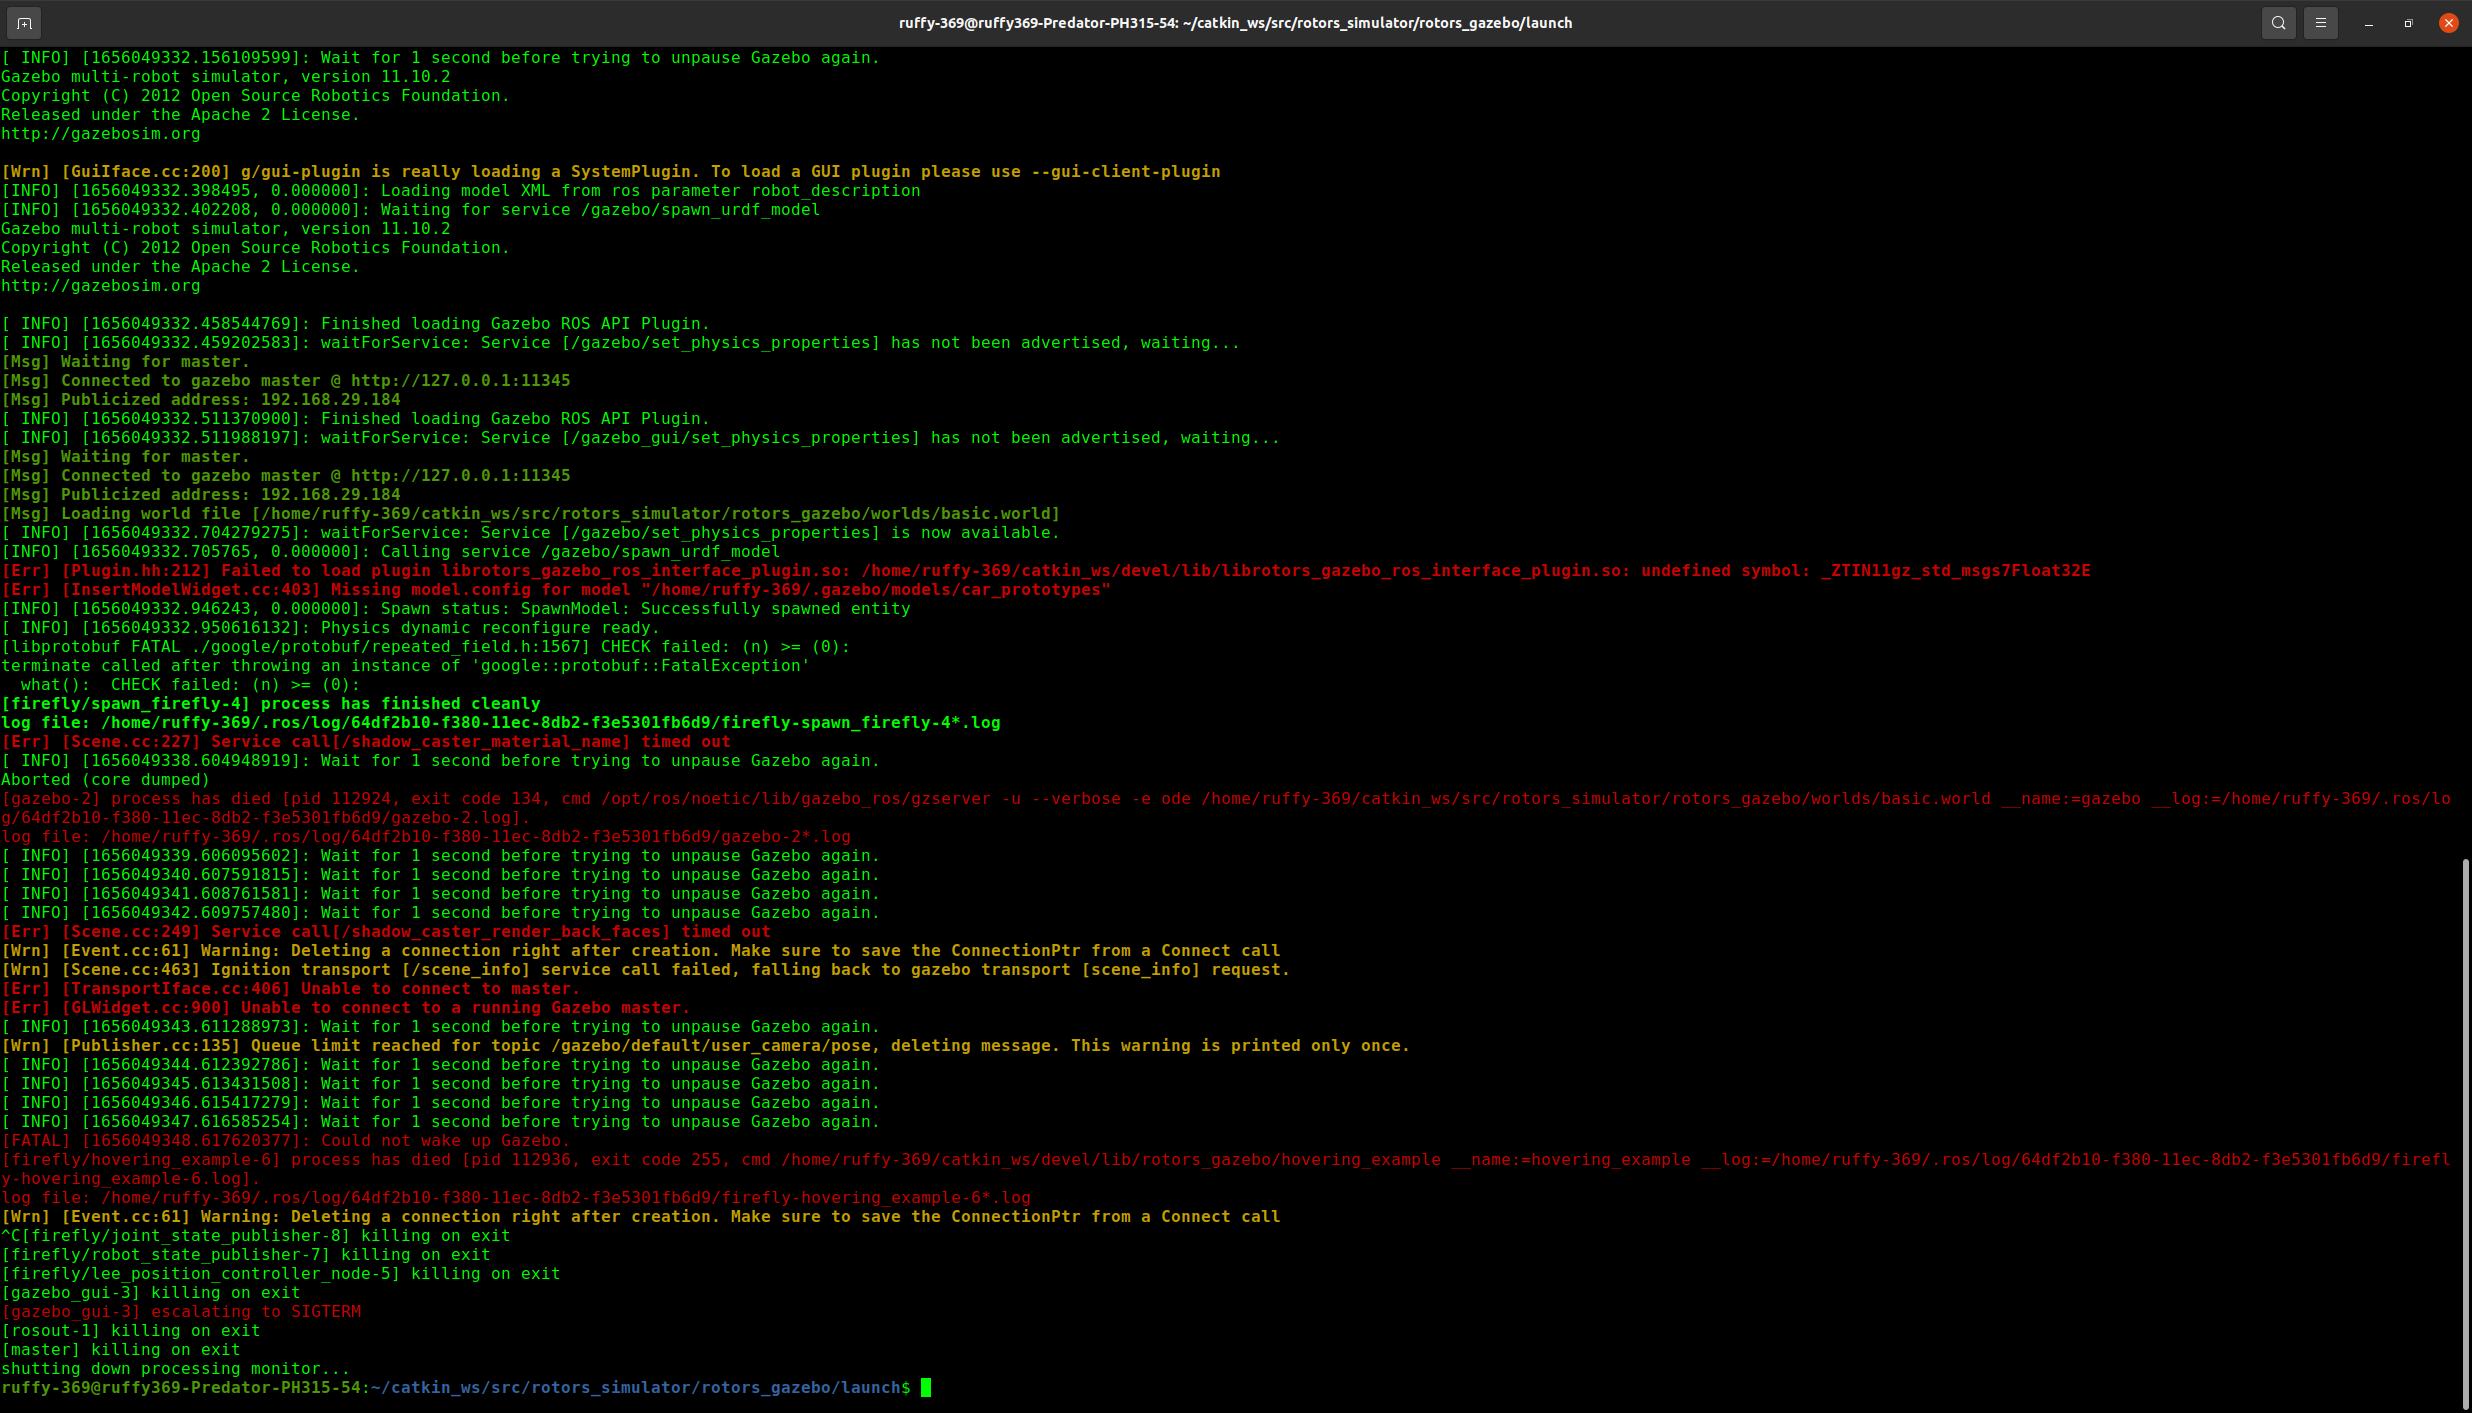Click the libprotobuf FATAL CHECK failed line
This screenshot has width=2472, height=1413.
425,647
